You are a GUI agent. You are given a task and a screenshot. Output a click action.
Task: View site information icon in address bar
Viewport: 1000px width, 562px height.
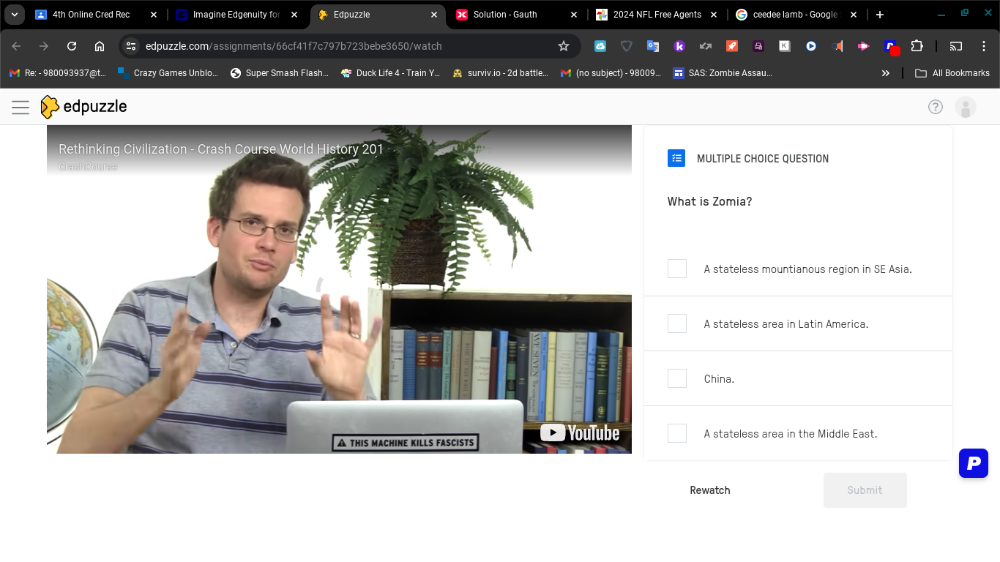131,46
